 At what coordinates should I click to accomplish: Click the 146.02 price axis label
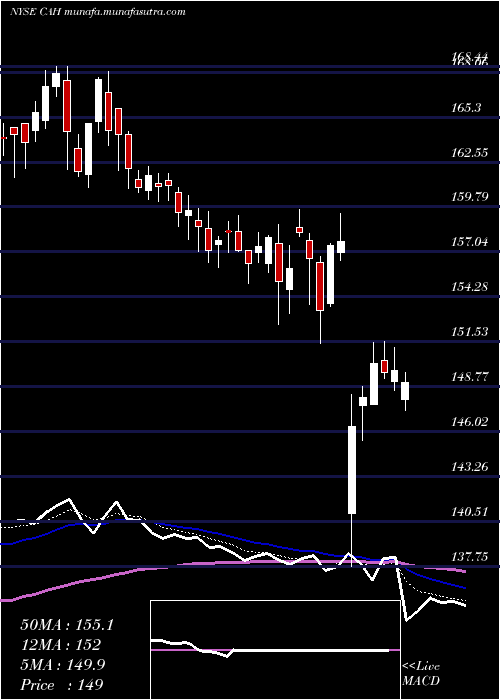(x=470, y=421)
